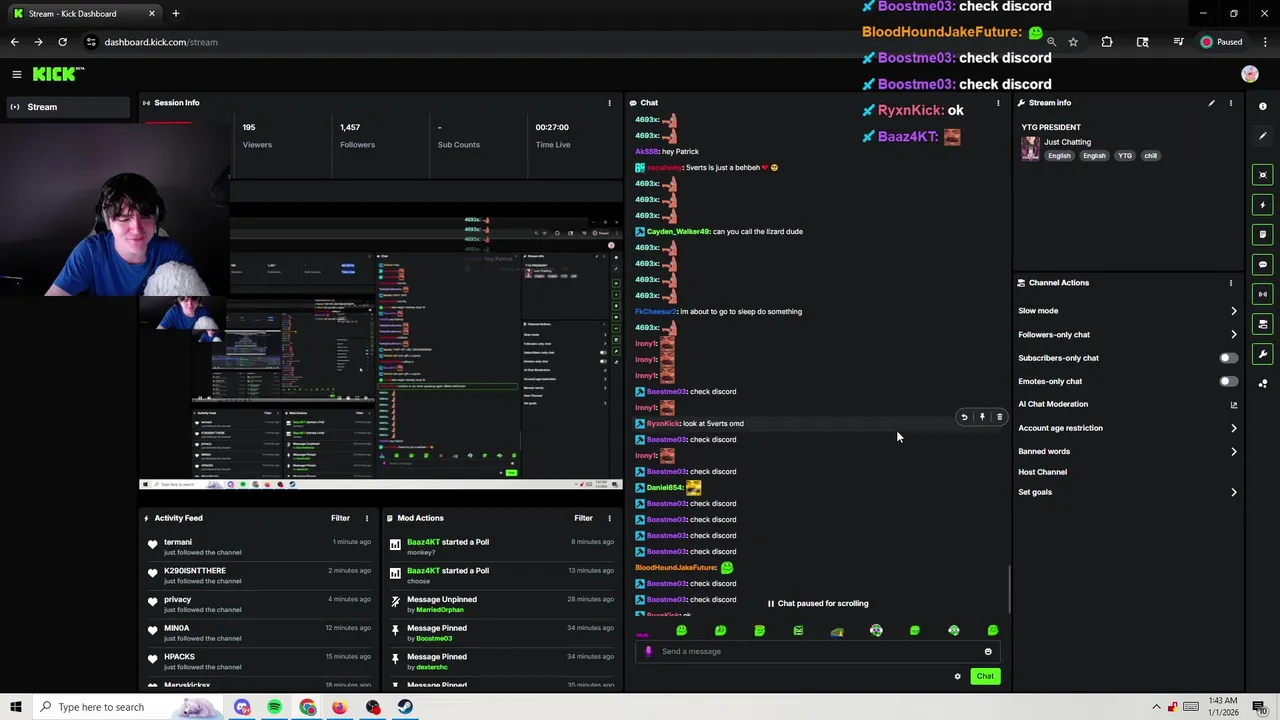Open the profile avatar menu
This screenshot has width=1280, height=720.
(x=1249, y=74)
